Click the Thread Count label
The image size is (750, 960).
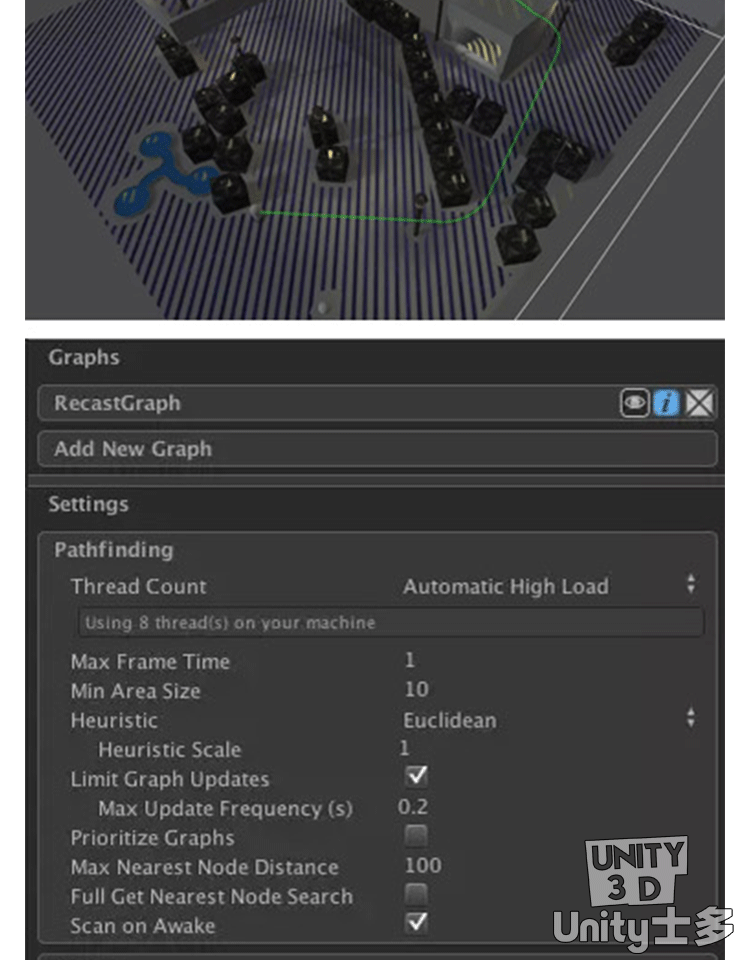point(138,587)
